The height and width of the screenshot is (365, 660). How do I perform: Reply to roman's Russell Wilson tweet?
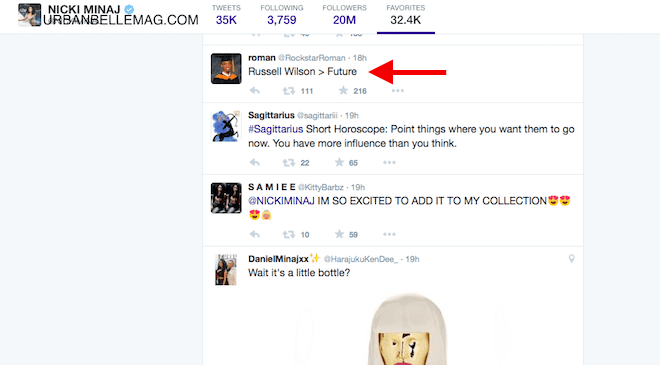(x=255, y=91)
